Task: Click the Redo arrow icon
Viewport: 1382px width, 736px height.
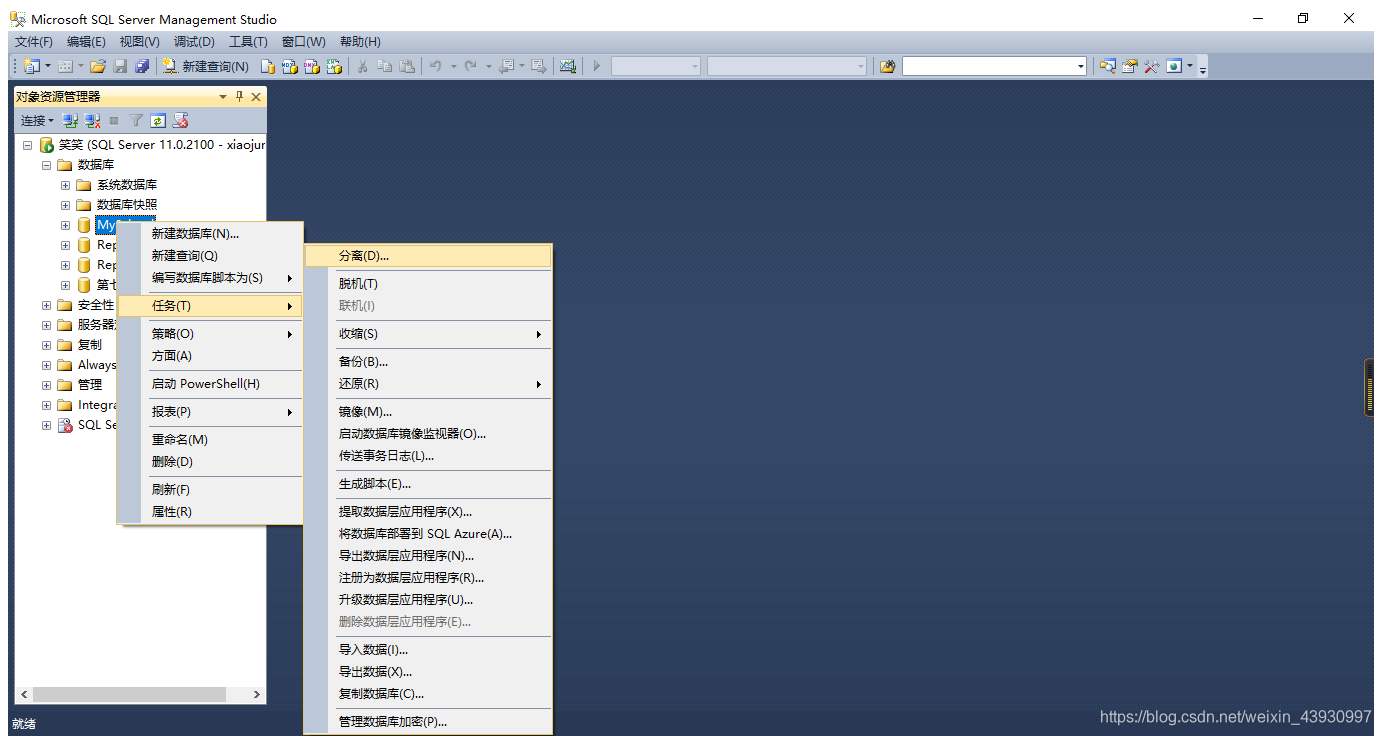Action: point(471,66)
